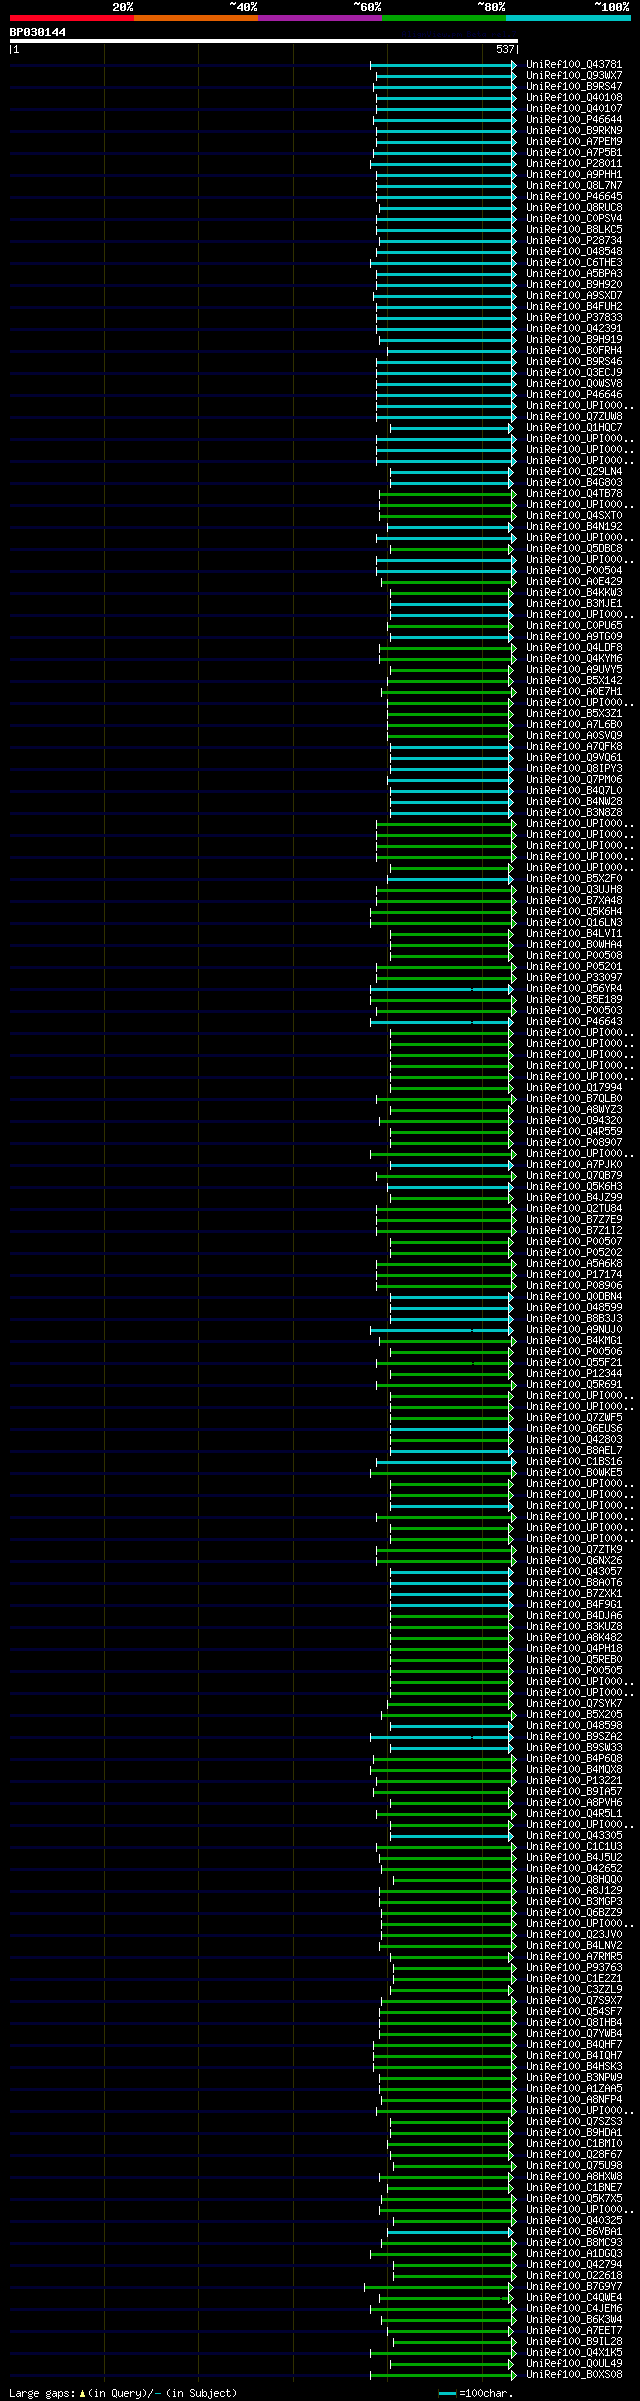Open hit UniRef100_B9RS47

coord(574,87)
